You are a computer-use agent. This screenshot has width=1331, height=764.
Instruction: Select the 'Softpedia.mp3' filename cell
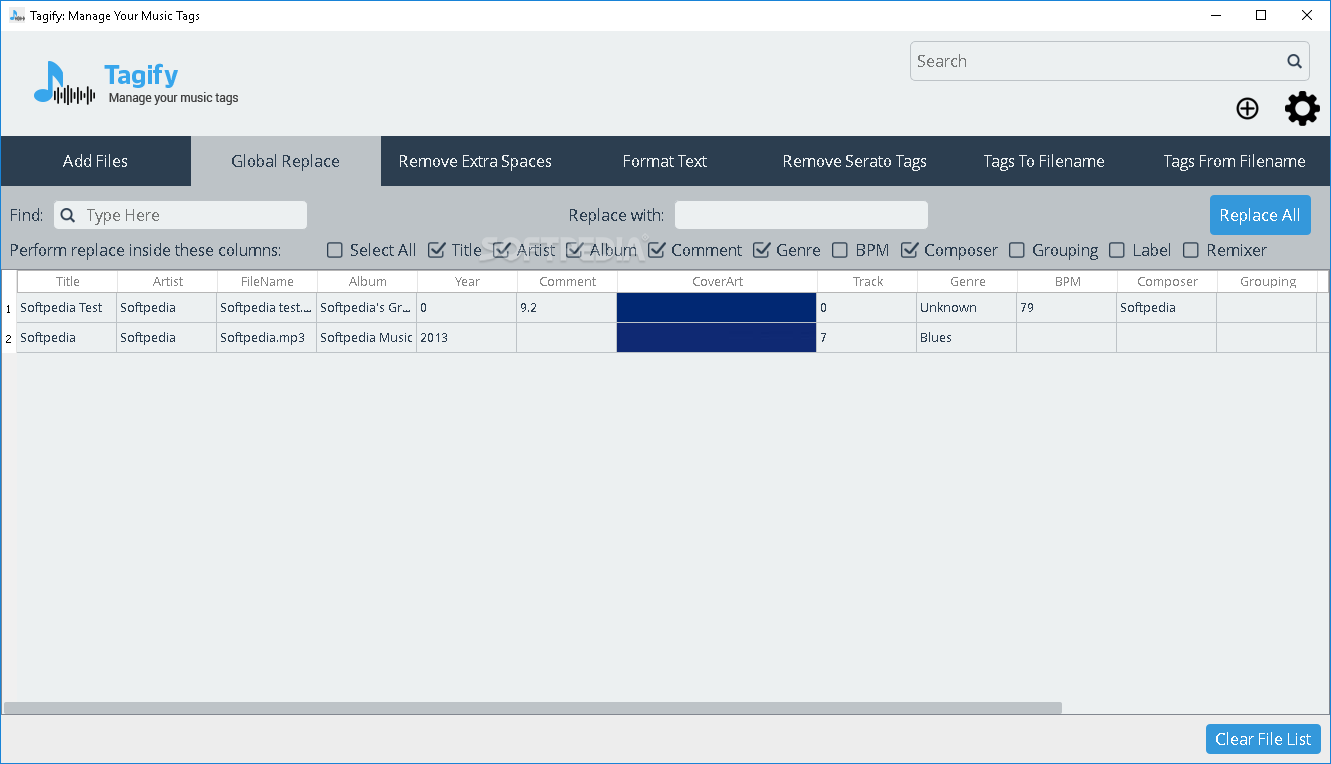tap(267, 338)
